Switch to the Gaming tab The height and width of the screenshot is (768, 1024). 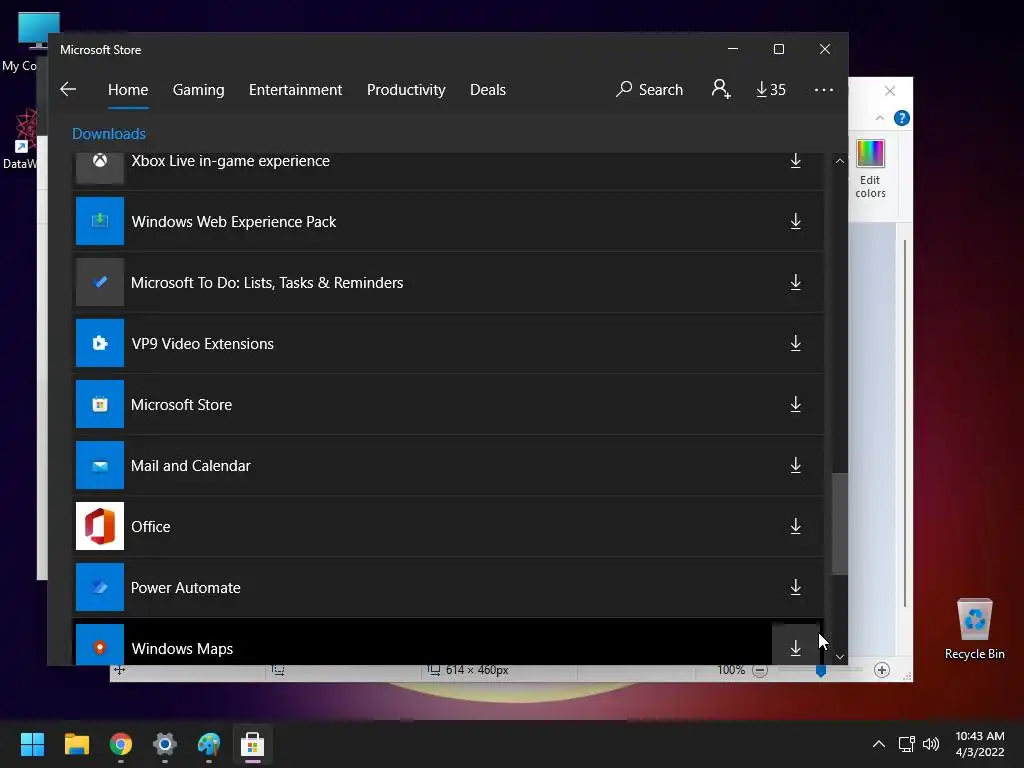tap(199, 89)
